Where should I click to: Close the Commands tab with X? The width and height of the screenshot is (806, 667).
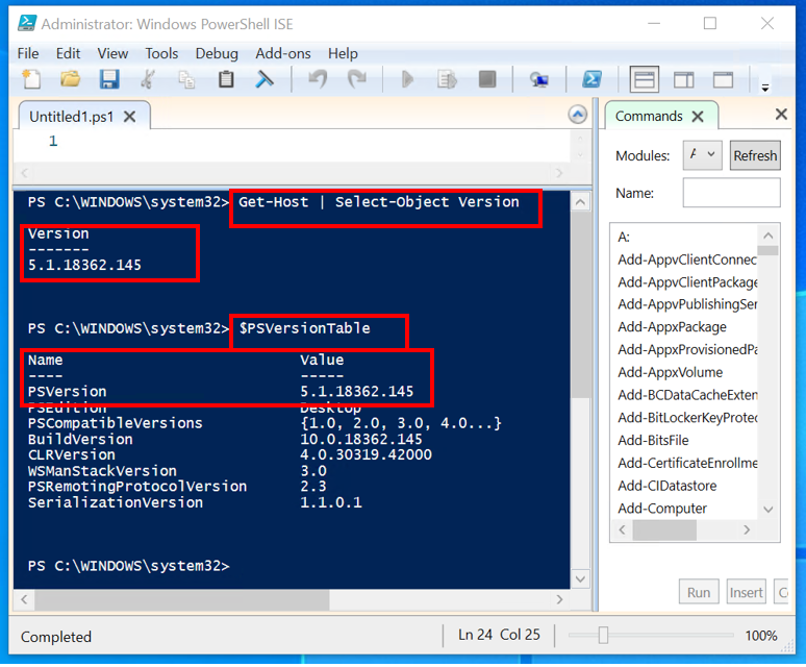point(697,116)
